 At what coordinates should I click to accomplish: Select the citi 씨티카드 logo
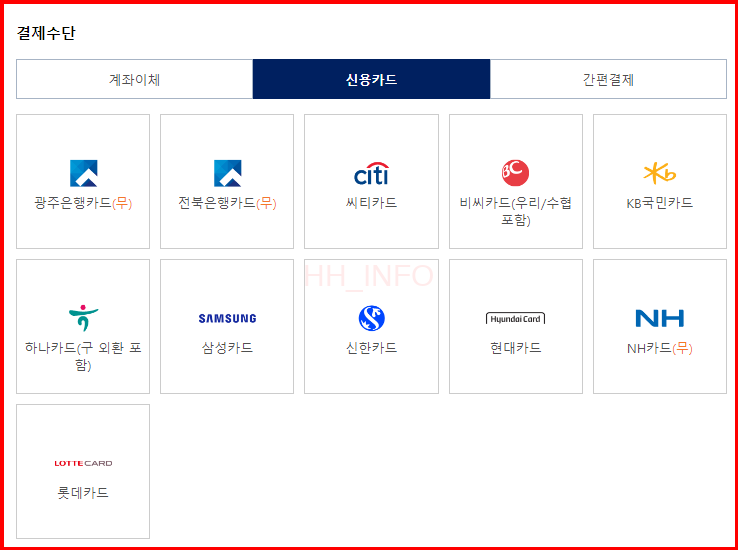coord(371,173)
